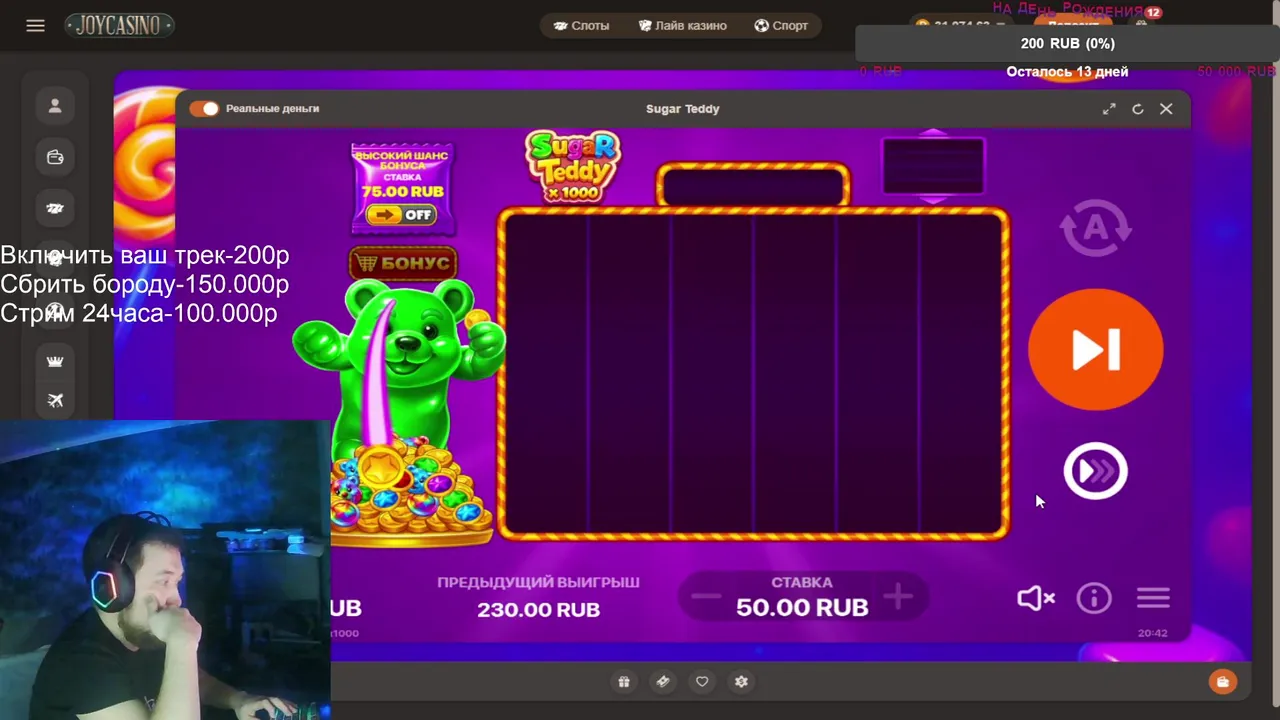This screenshot has height=720, width=1280.
Task: Click the previous win 230.00 RUB value
Action: tap(538, 609)
